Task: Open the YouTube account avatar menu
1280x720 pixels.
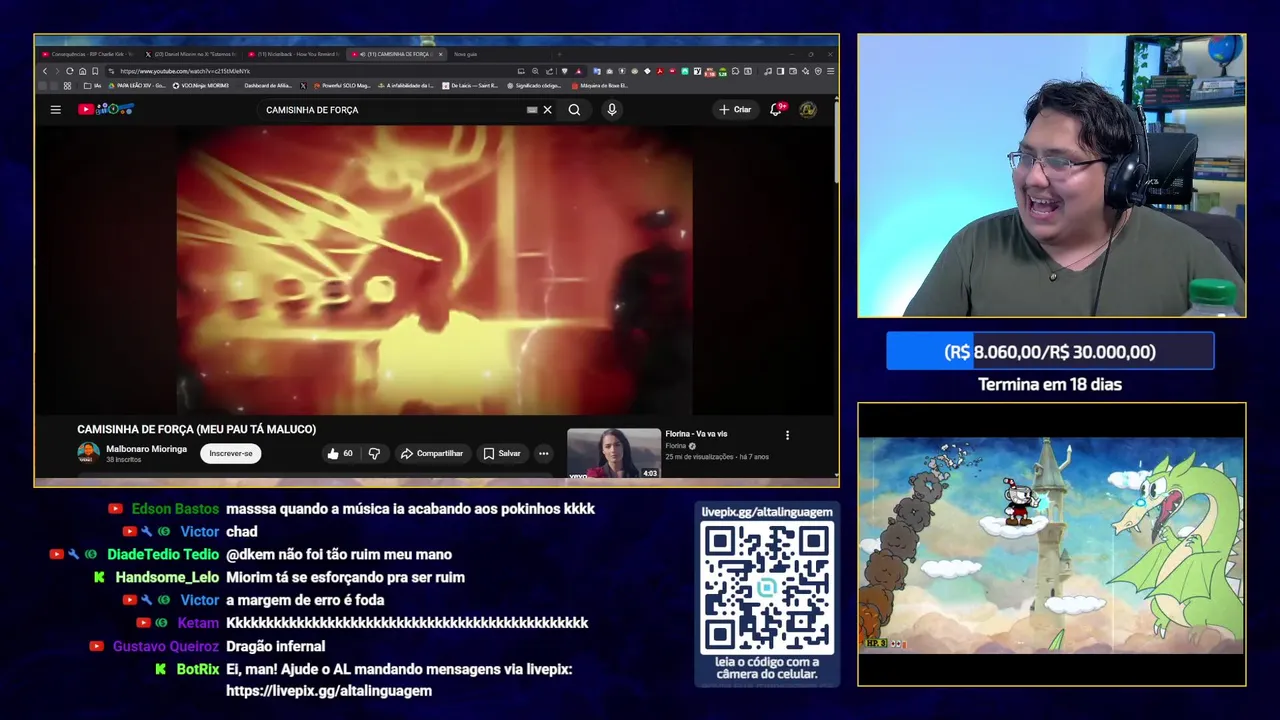Action: pos(807,110)
